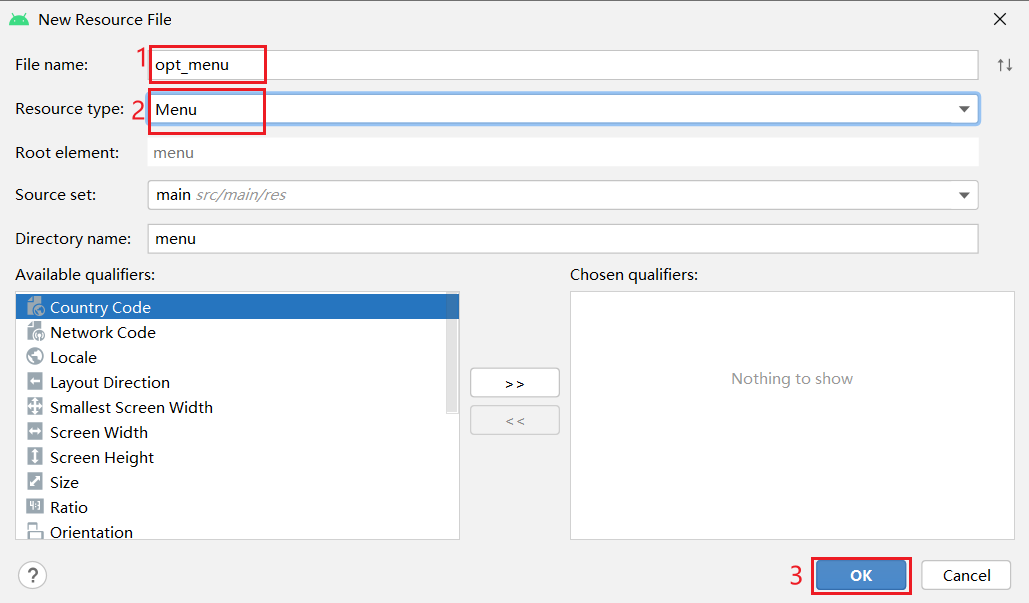
Task: Click the 'Source set:' label
Action: (x=56, y=195)
